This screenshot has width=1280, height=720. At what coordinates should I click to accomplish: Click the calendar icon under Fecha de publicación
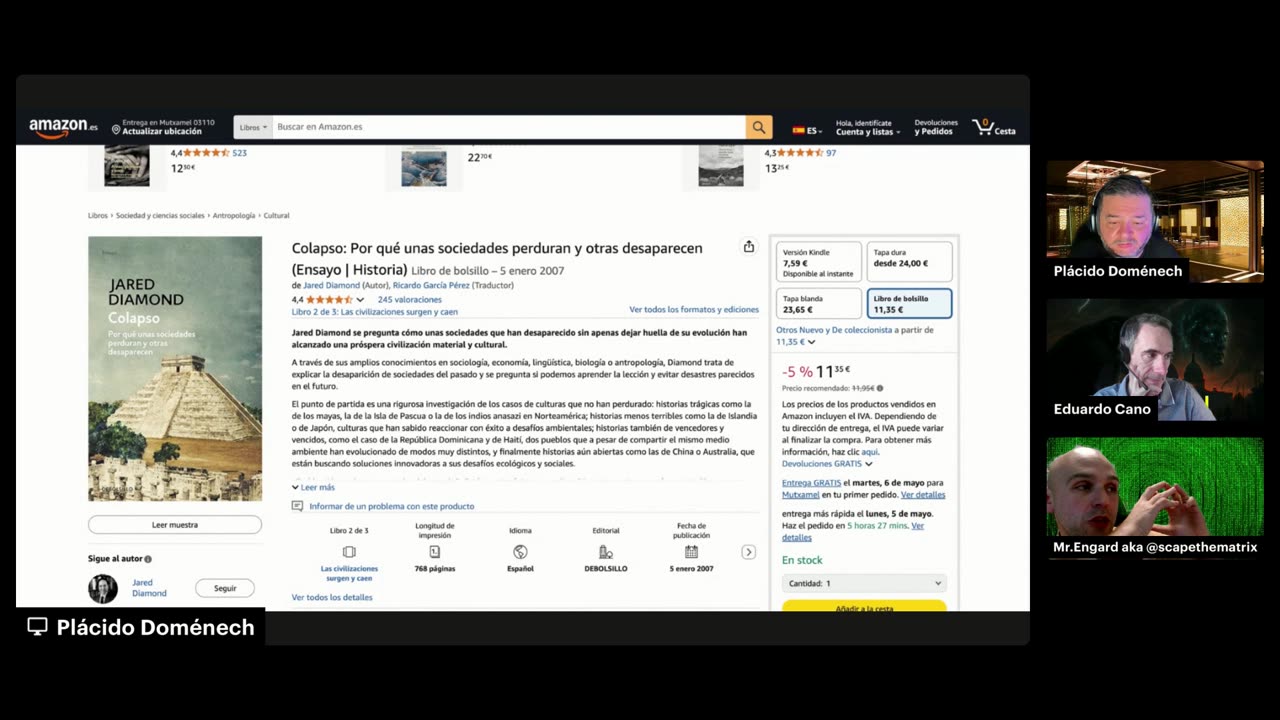[691, 552]
